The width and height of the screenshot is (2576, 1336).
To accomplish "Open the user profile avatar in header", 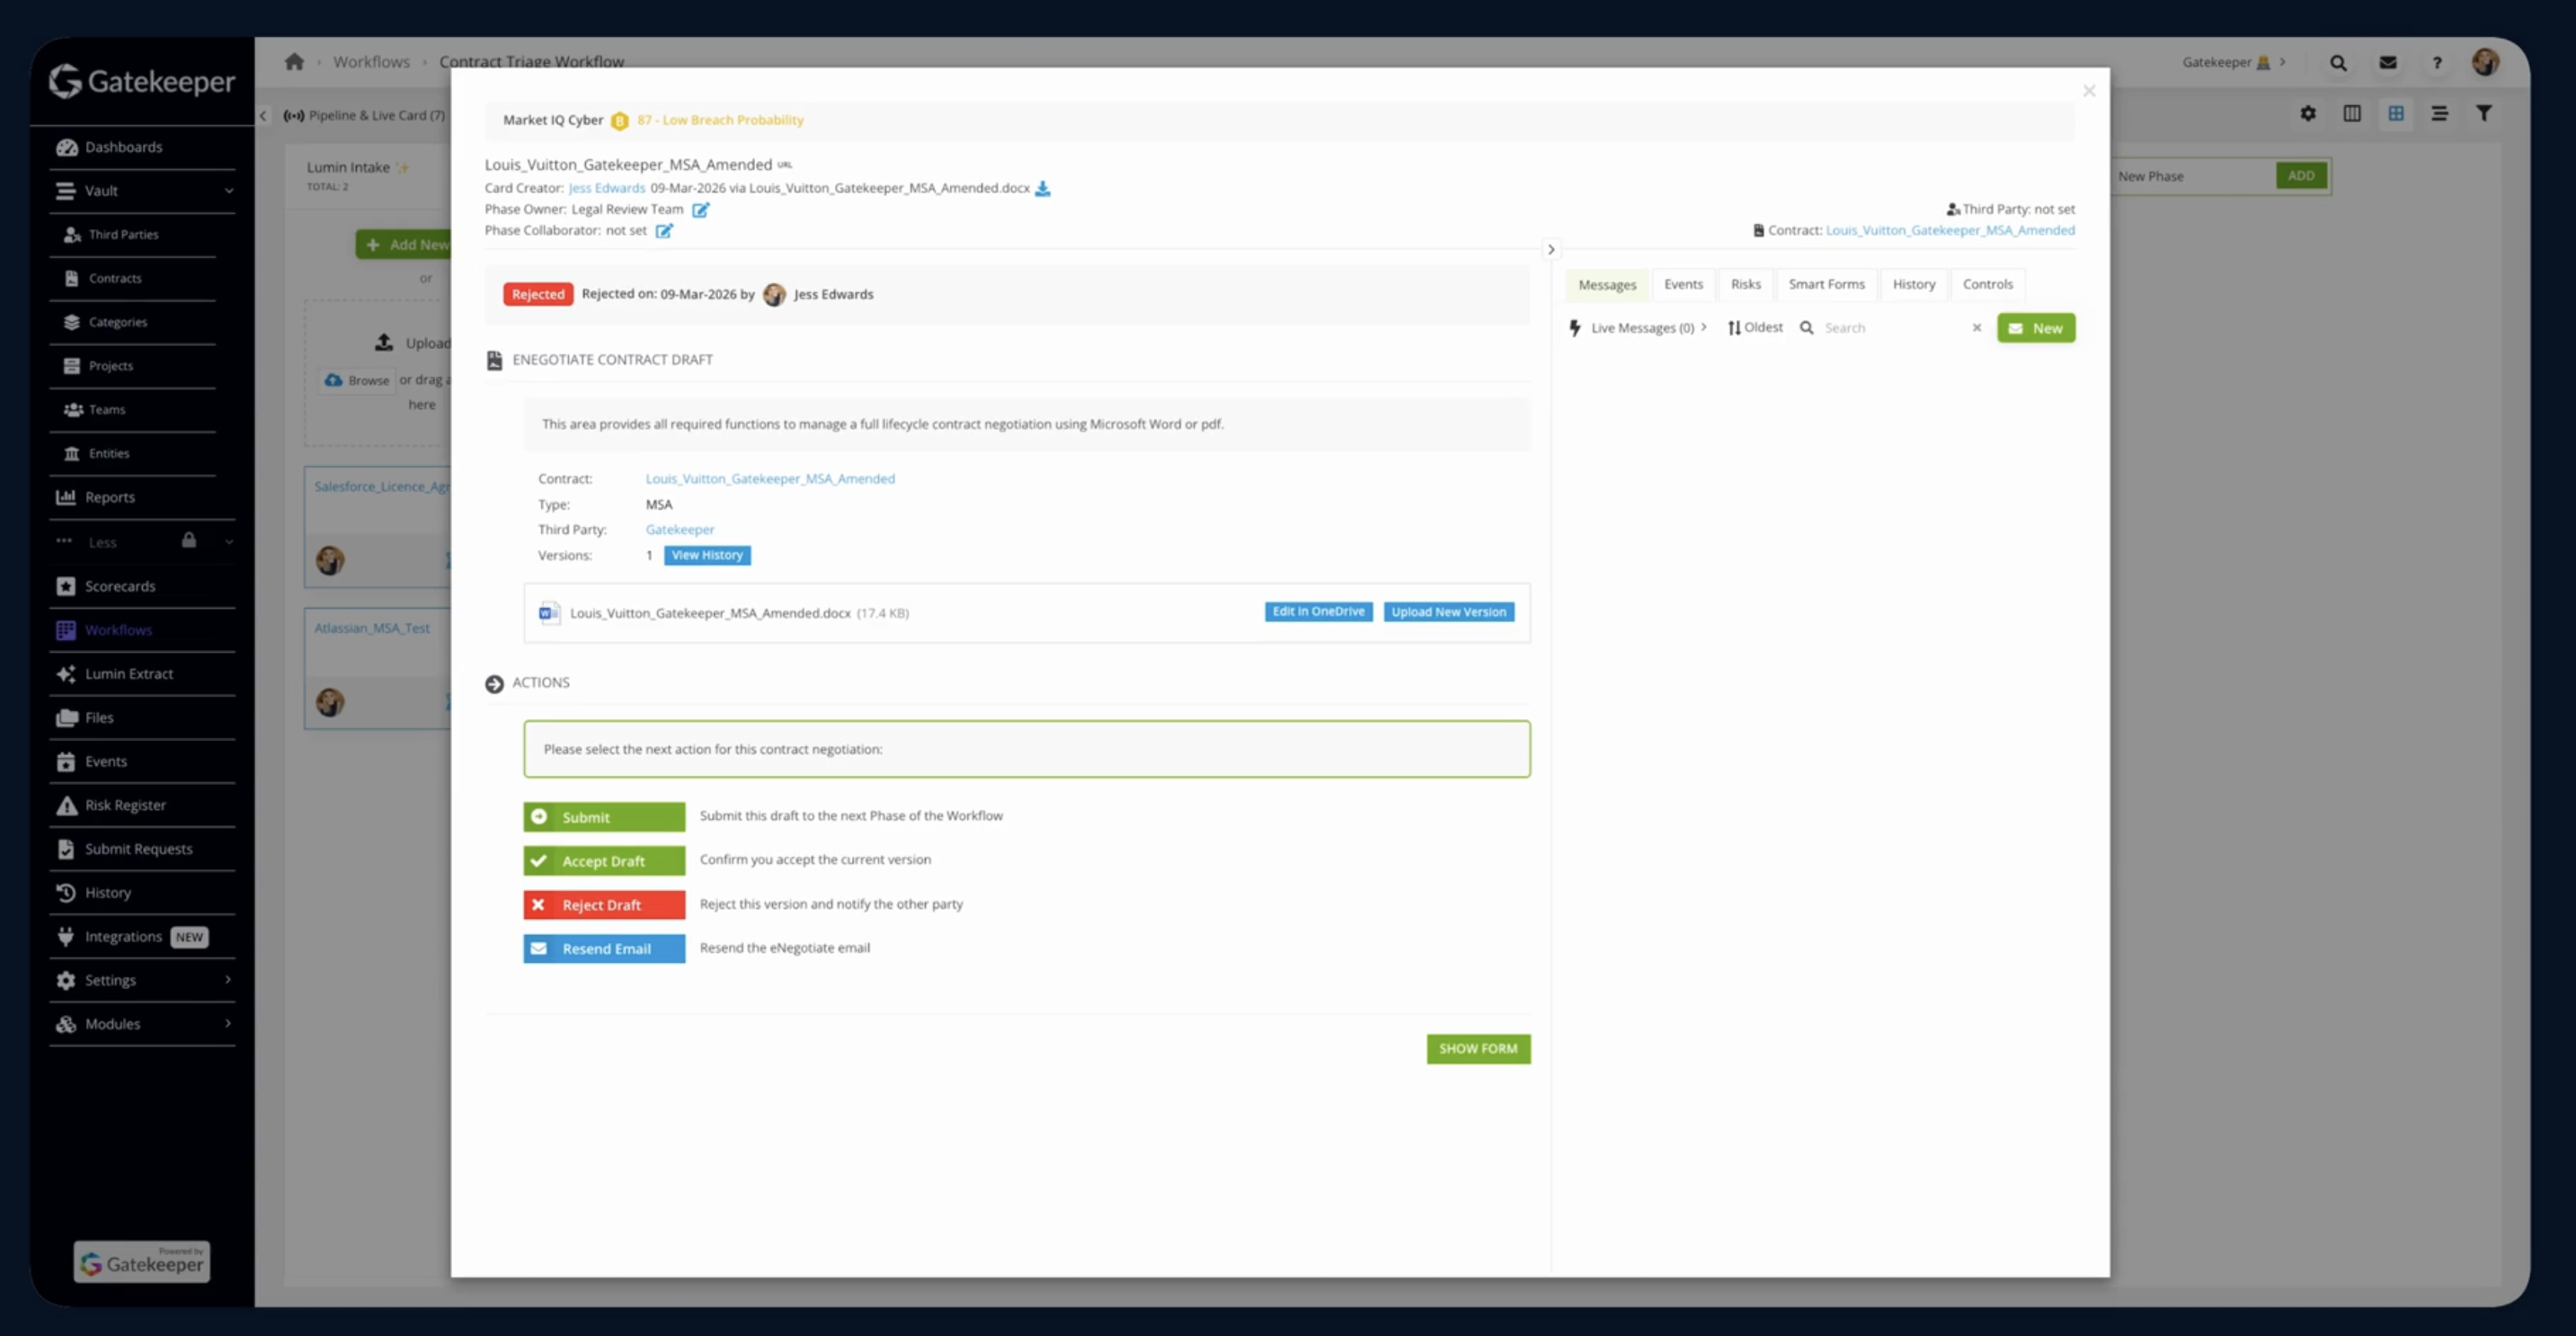I will (2486, 62).
